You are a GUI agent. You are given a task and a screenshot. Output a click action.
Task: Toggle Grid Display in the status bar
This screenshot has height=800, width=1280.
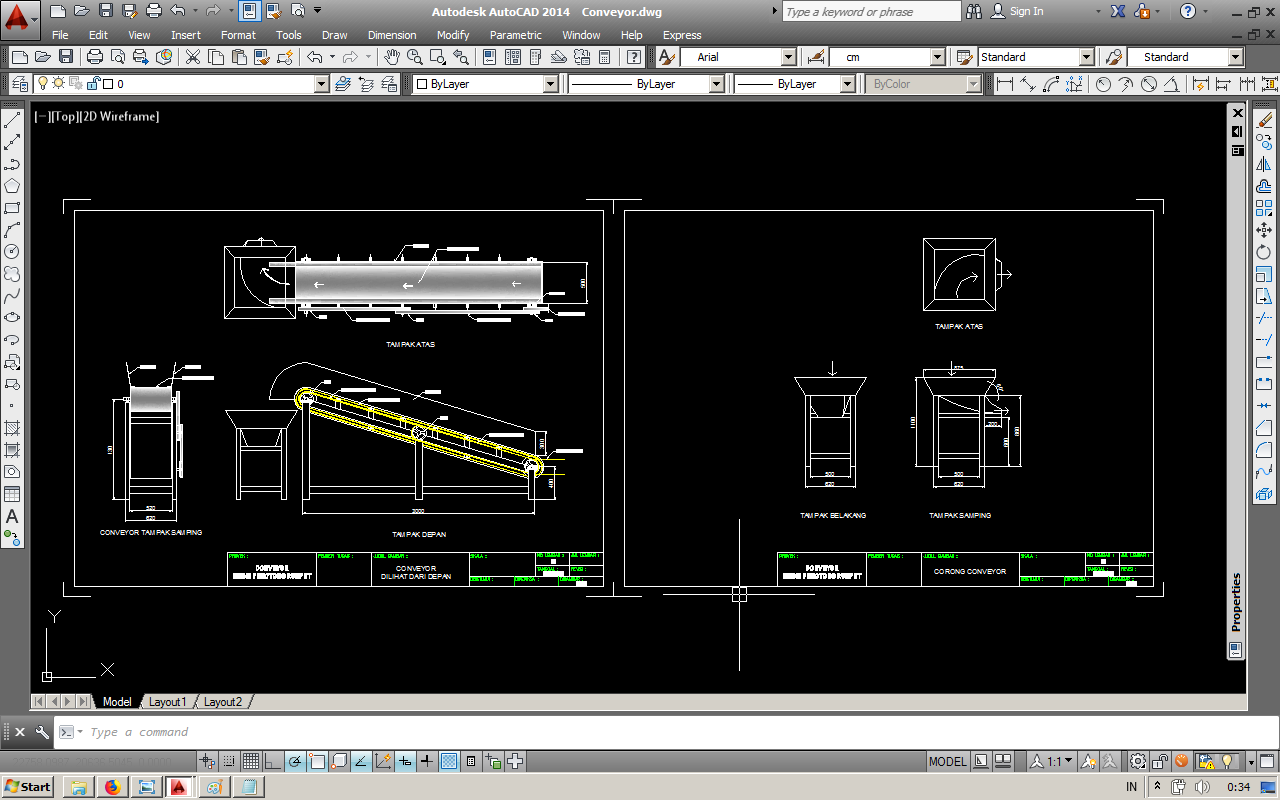[x=249, y=761]
